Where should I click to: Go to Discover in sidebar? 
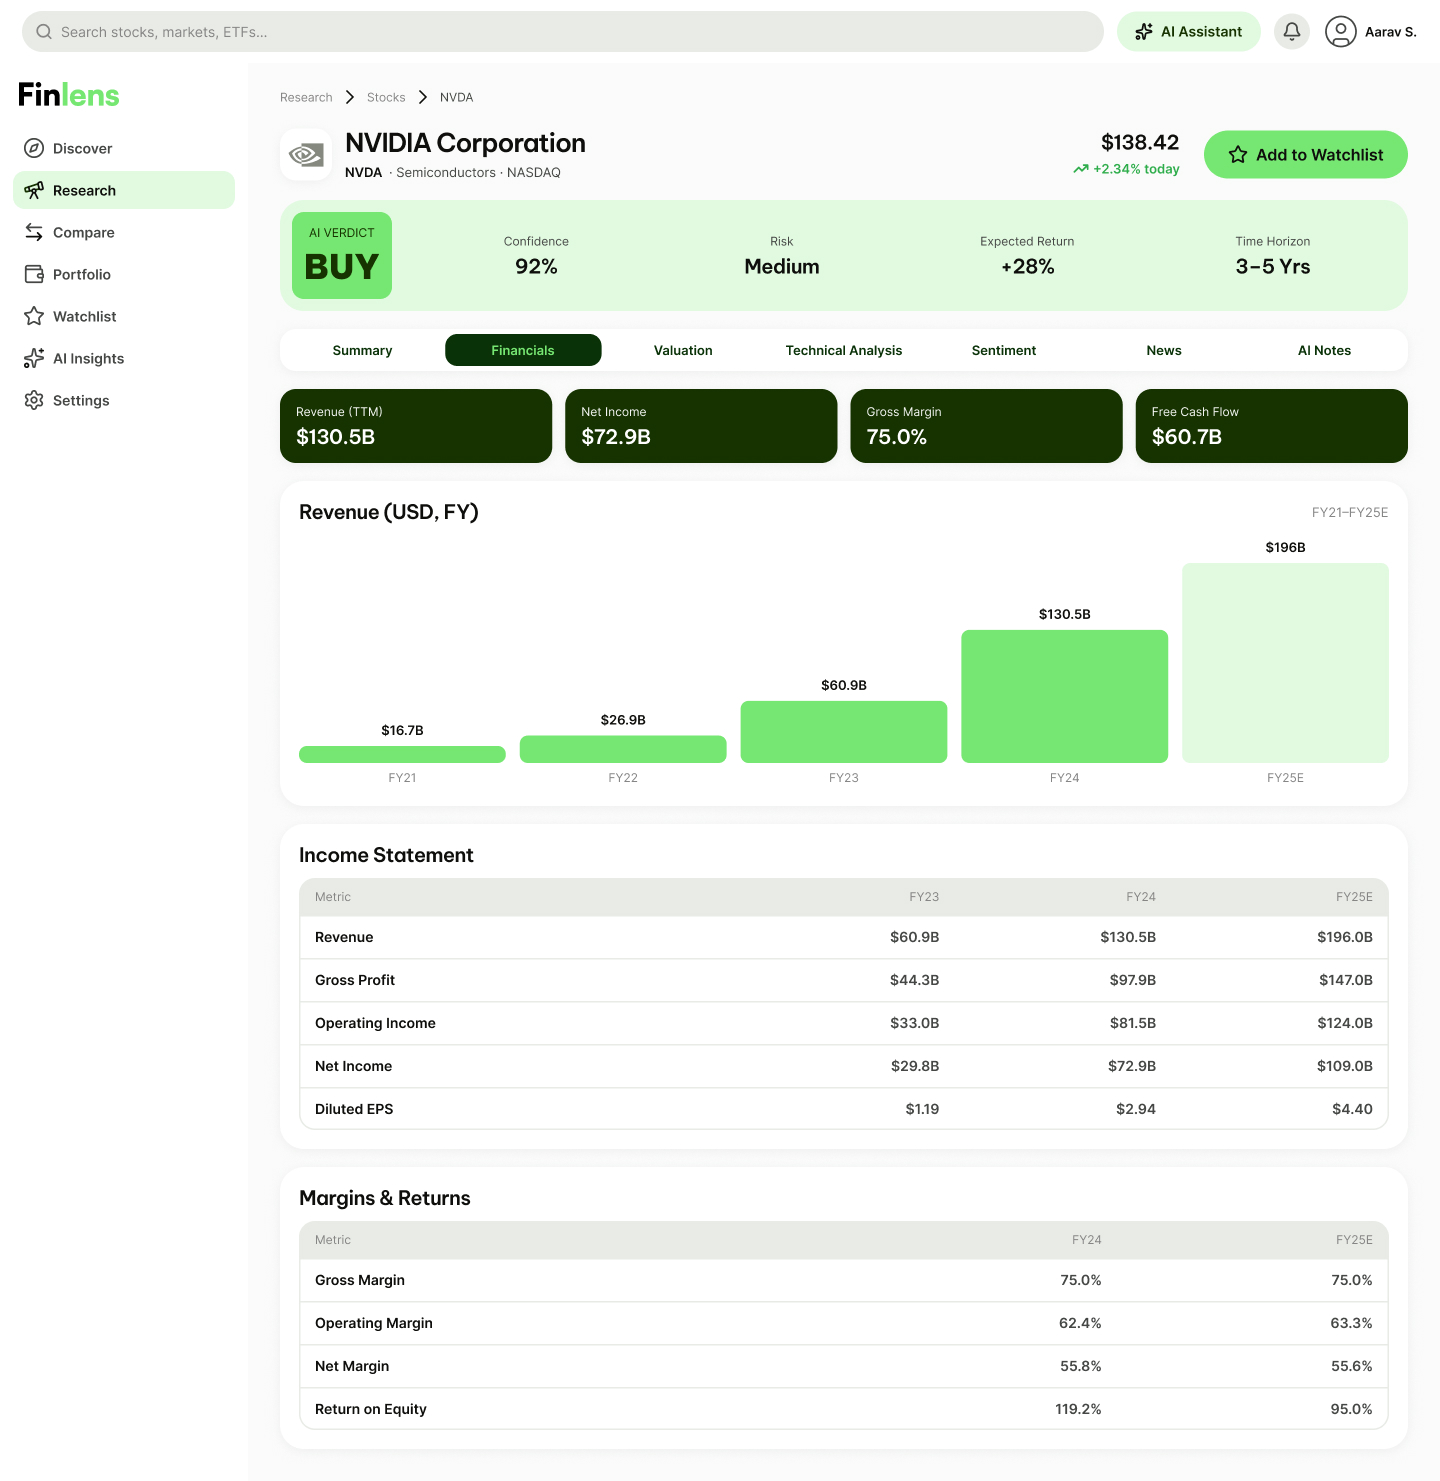pyautogui.click(x=124, y=148)
